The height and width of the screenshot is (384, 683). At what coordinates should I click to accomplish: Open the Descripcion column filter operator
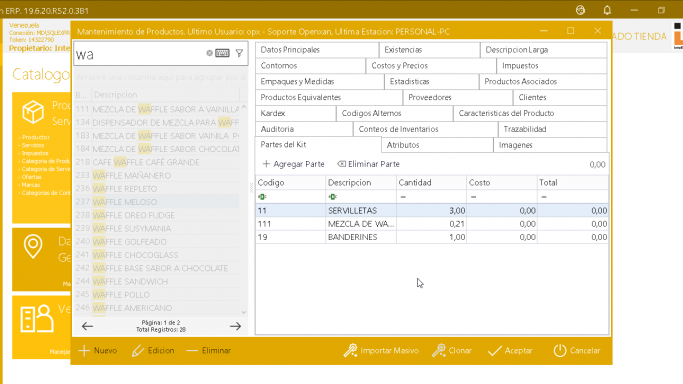tap(332, 197)
